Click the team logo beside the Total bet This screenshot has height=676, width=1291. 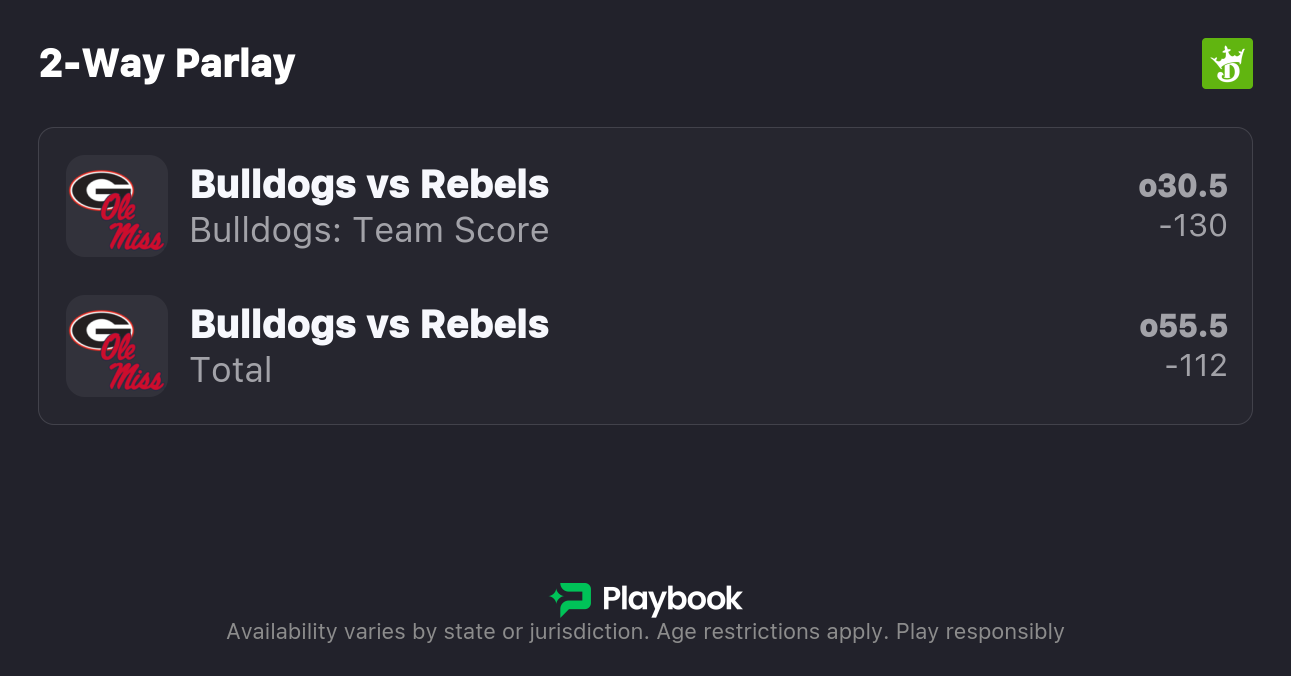pyautogui.click(x=116, y=346)
